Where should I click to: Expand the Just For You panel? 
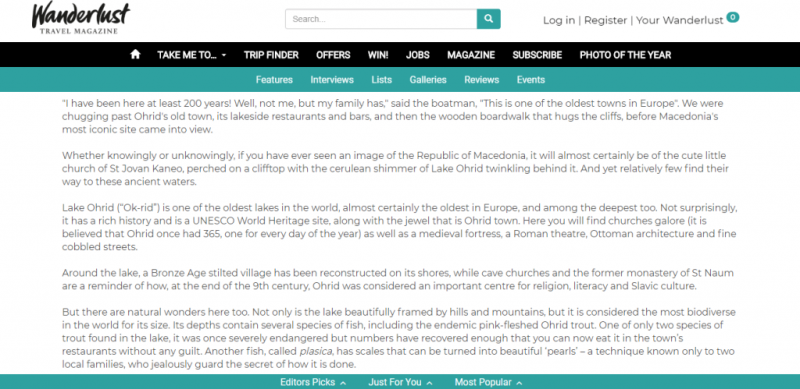pos(401,382)
